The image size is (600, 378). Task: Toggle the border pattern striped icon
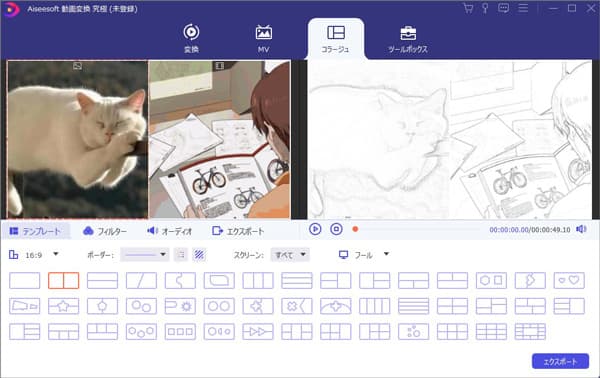[x=199, y=254]
